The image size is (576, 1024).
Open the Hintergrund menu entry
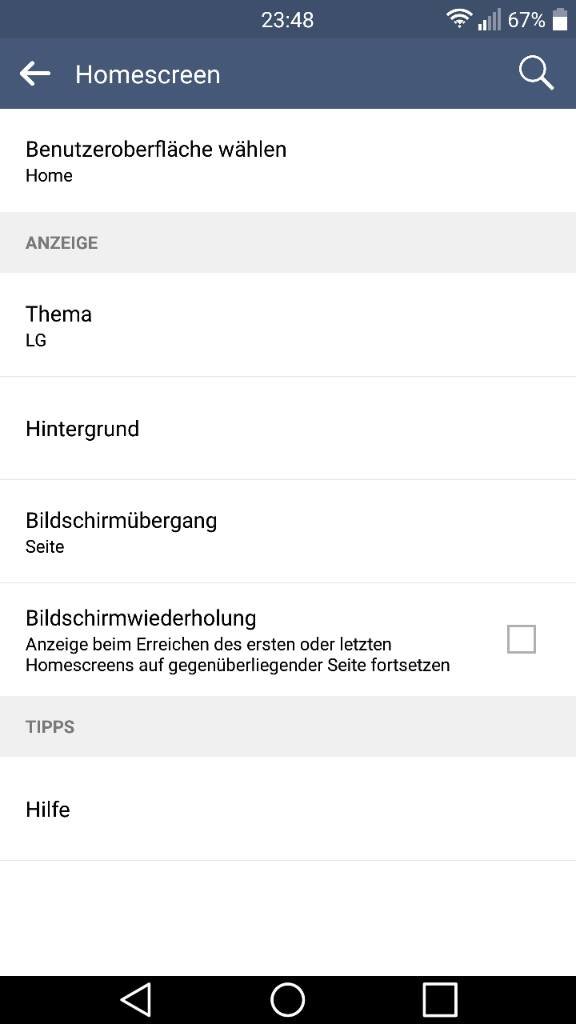[288, 428]
